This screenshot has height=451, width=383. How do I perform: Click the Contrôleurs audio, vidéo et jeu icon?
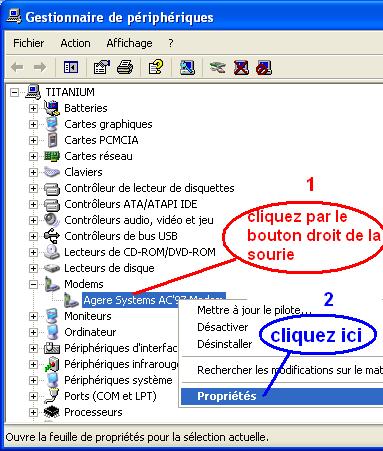(52, 220)
